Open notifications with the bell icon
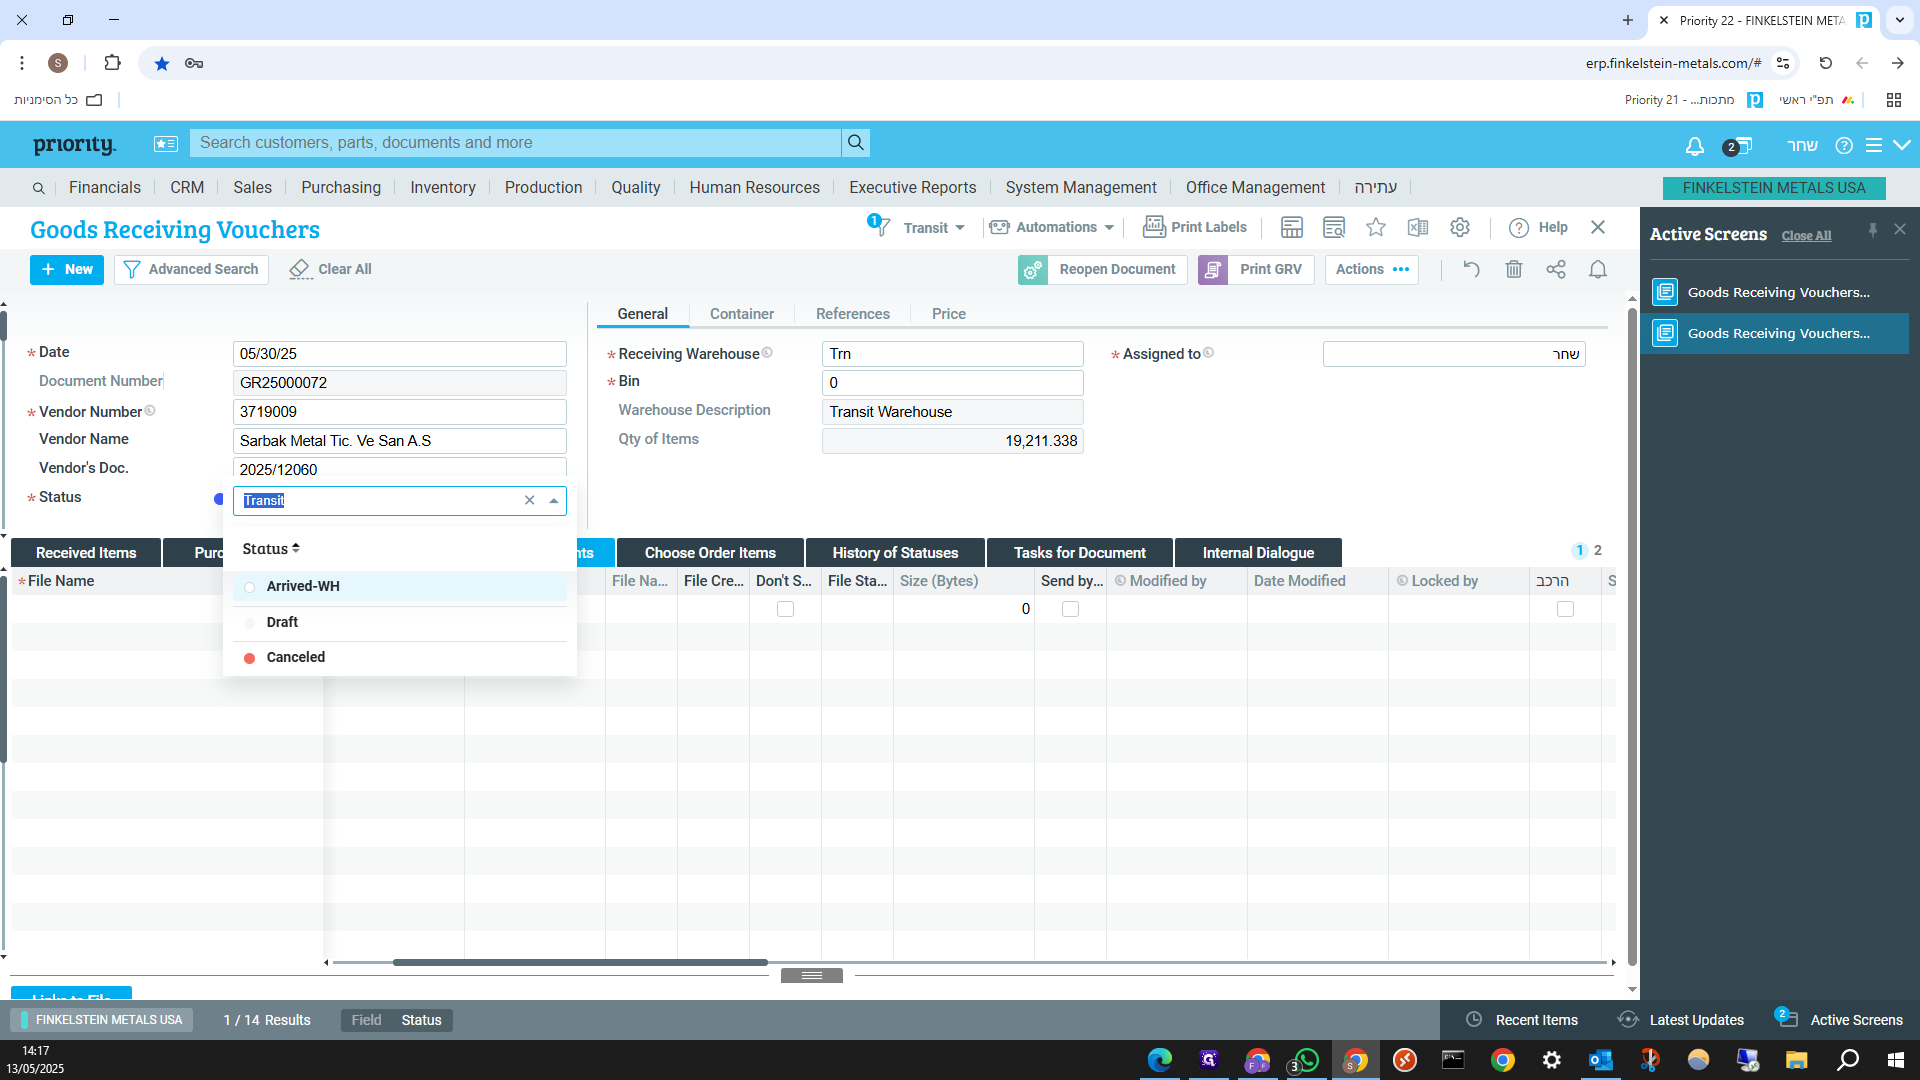Screen dimensions: 1920x1080 (1597, 269)
